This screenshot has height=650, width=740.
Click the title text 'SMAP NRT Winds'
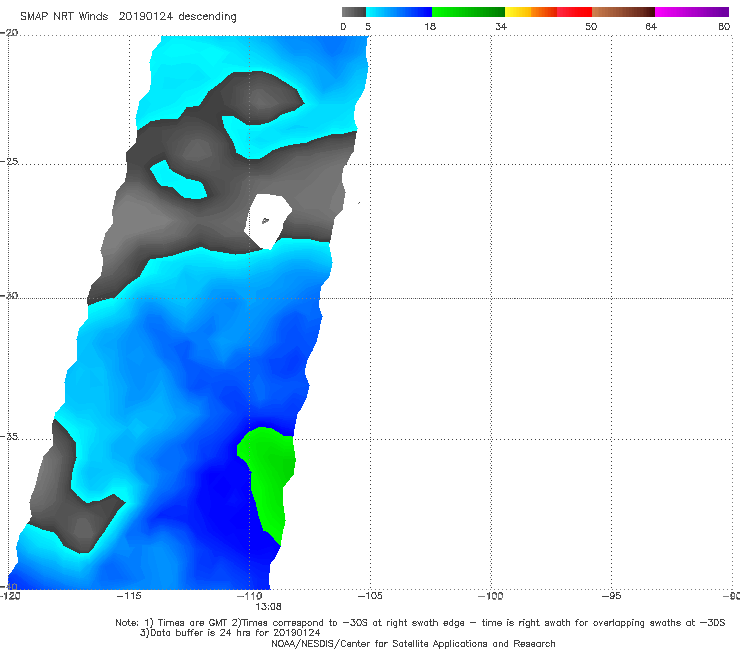64,16
